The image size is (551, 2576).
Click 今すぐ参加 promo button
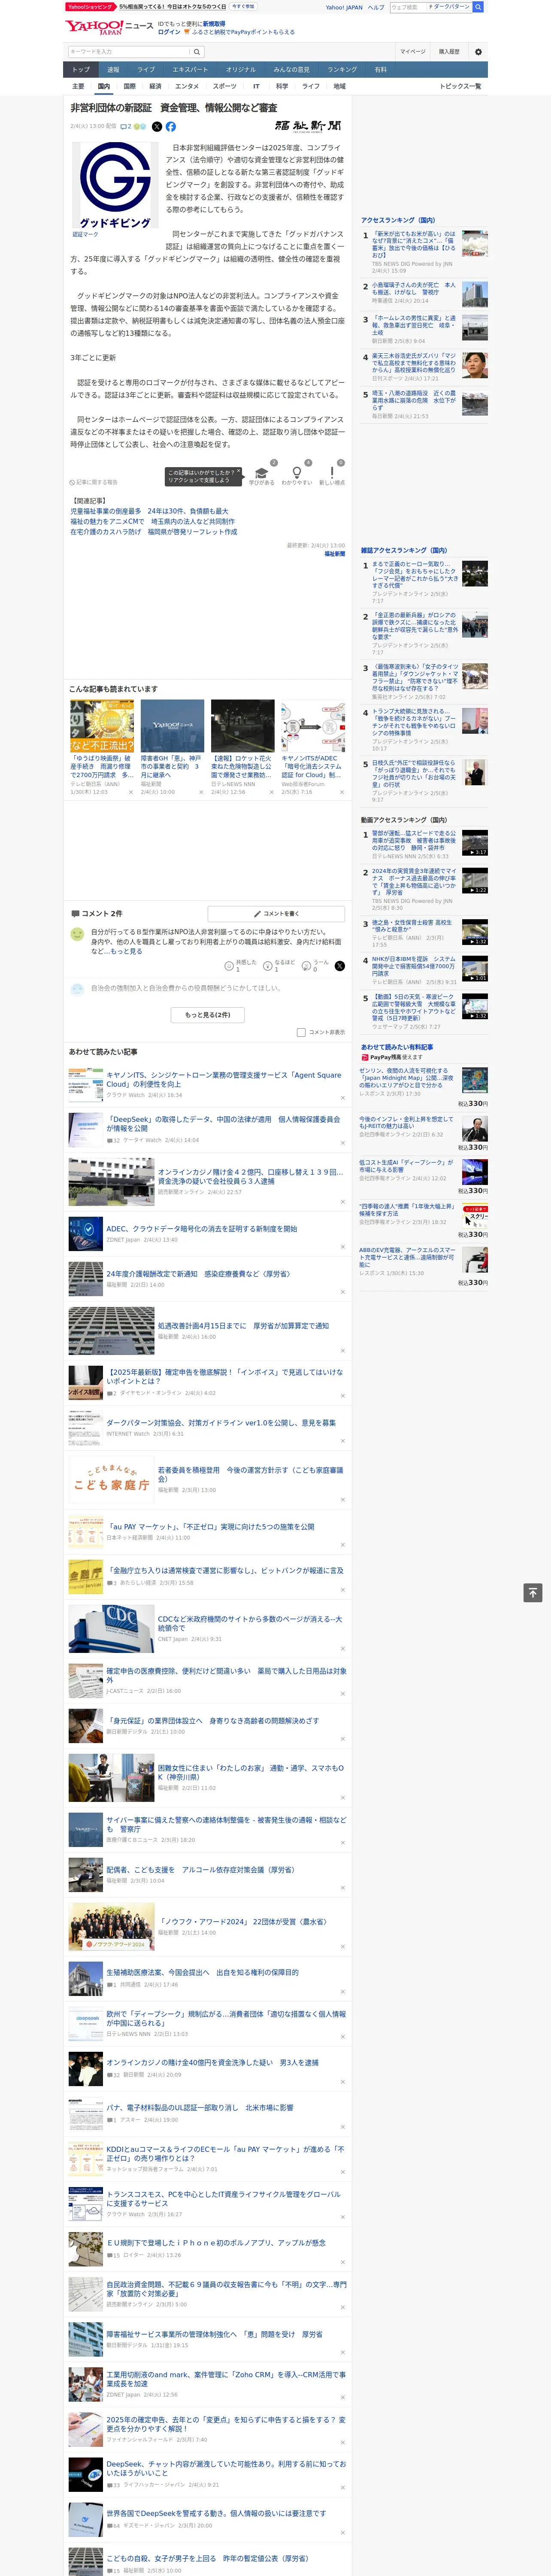click(x=243, y=6)
